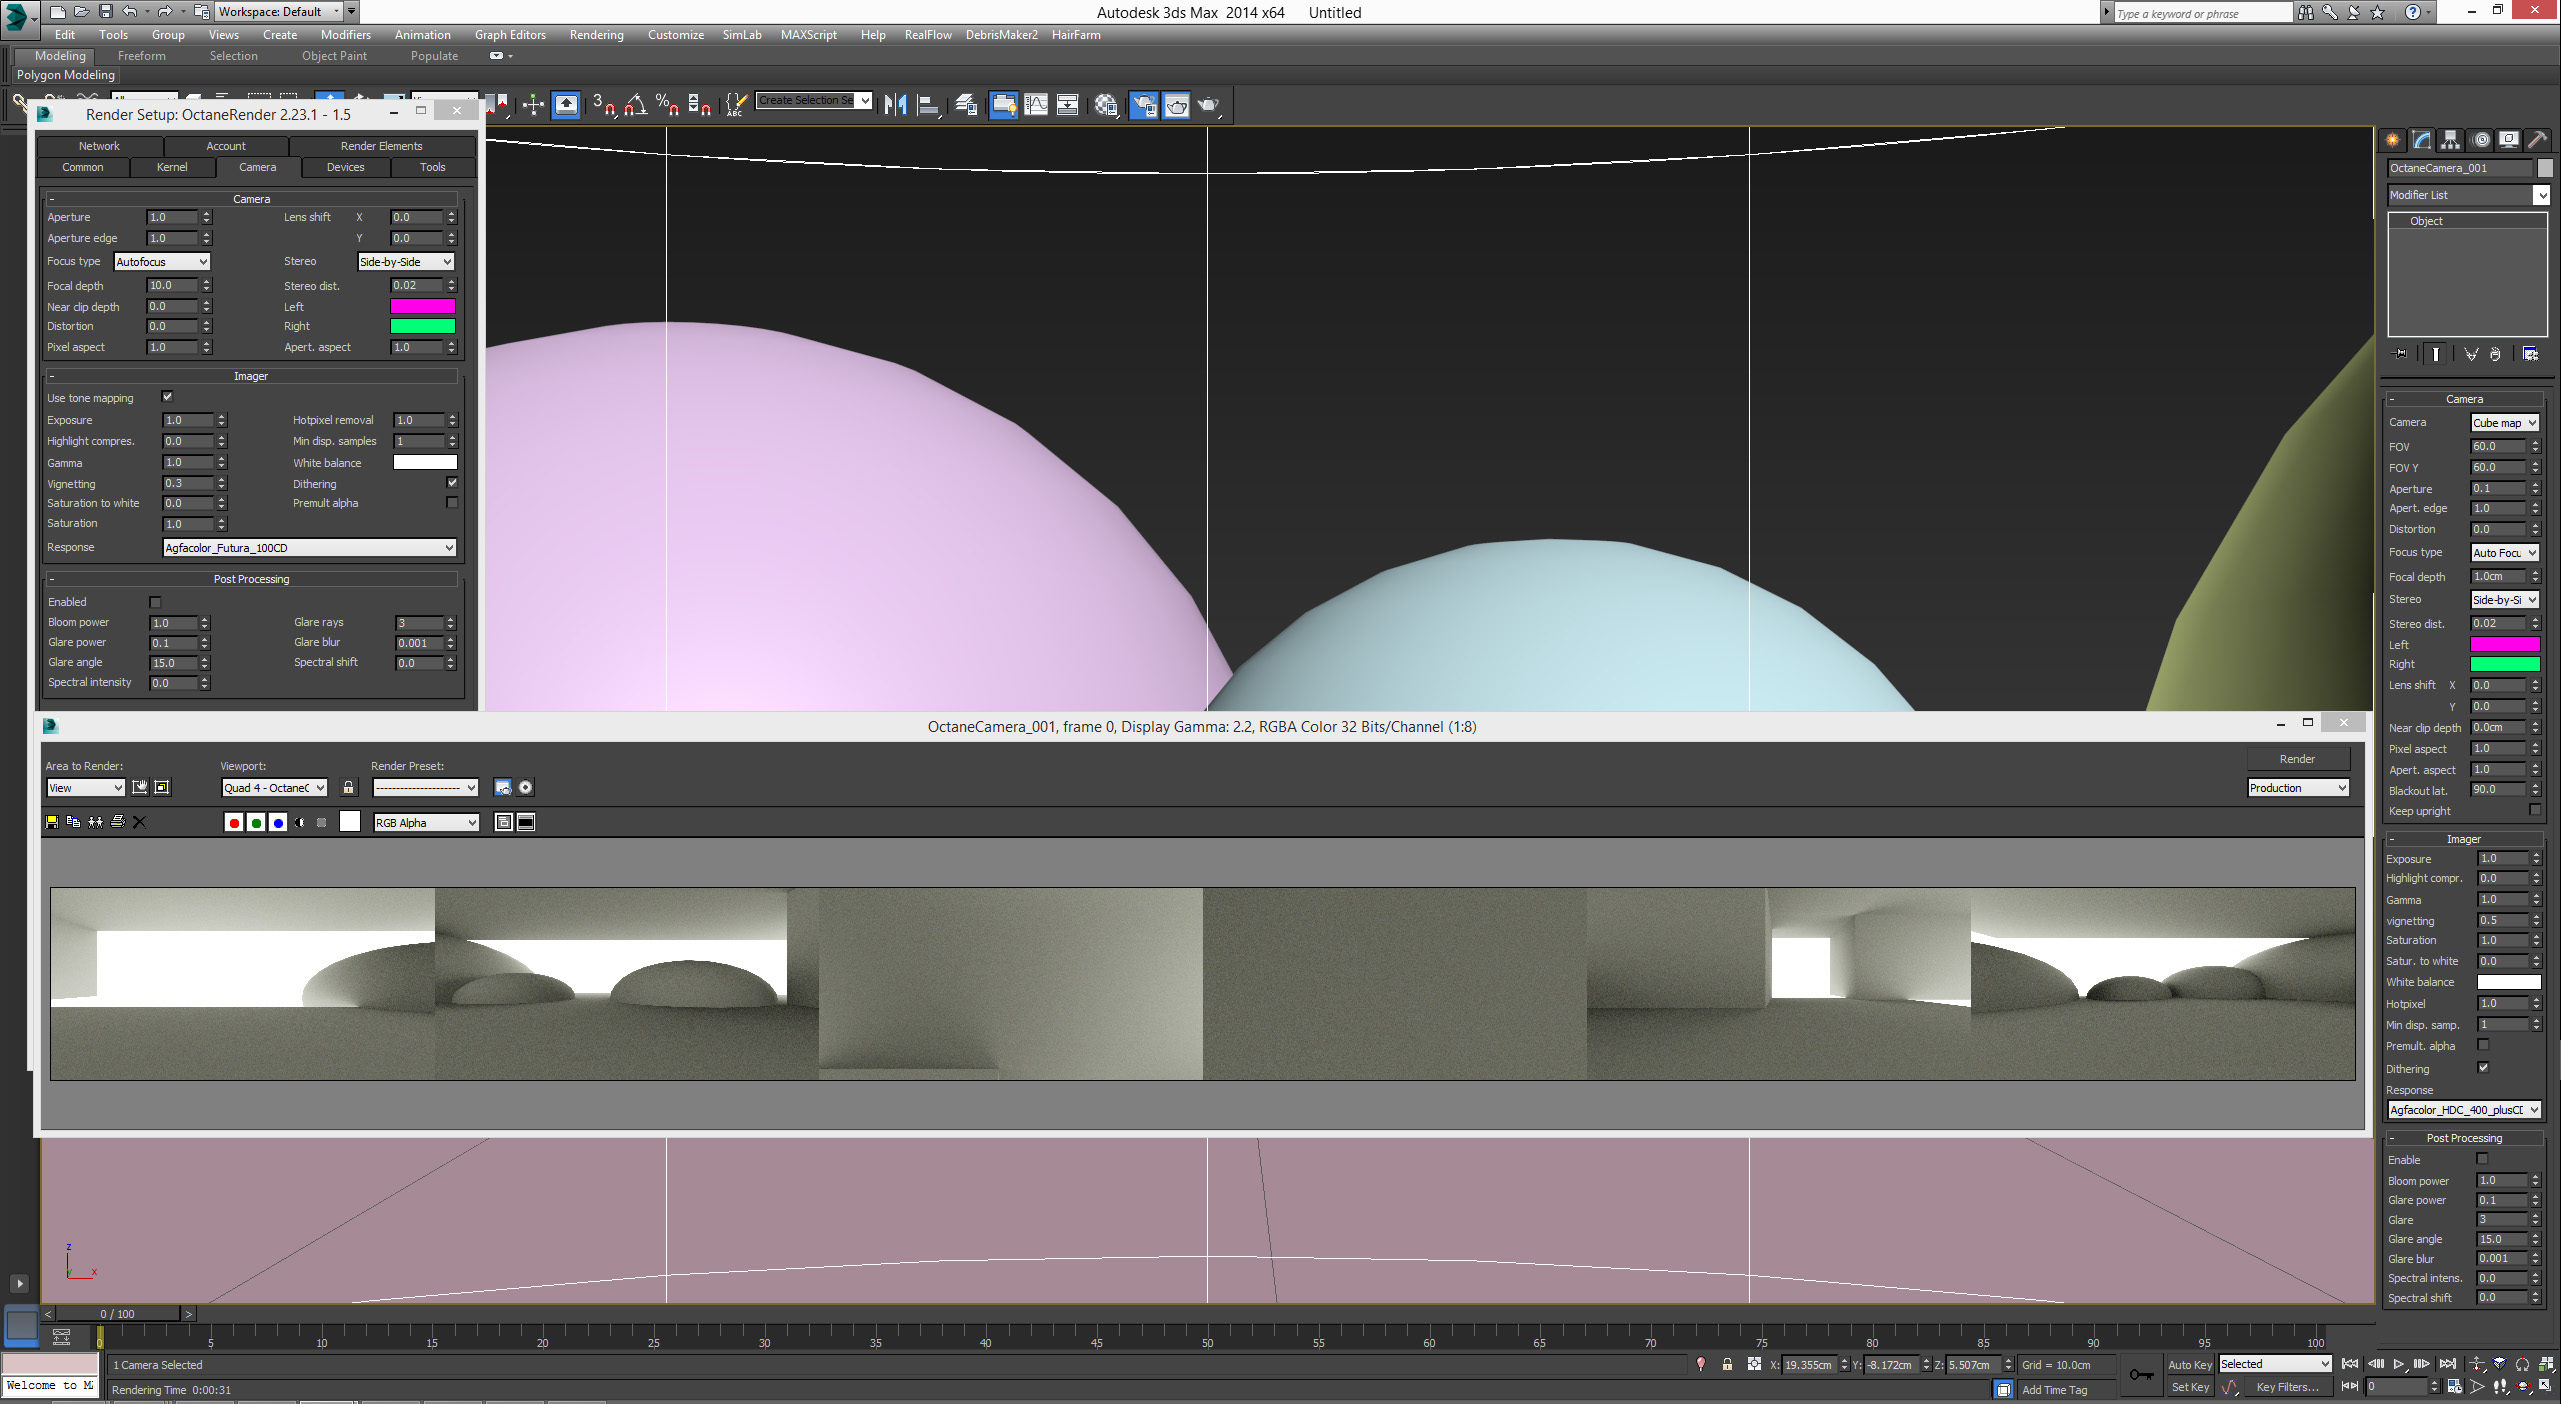The width and height of the screenshot is (2561, 1404).
Task: Save rendered image with disk icon
Action: (x=52, y=822)
